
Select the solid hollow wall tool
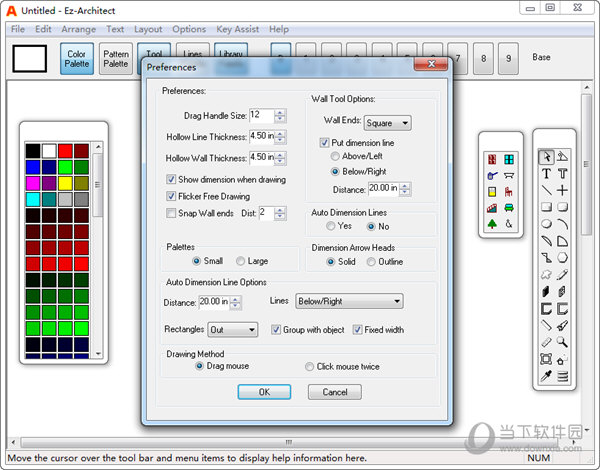tap(546, 292)
